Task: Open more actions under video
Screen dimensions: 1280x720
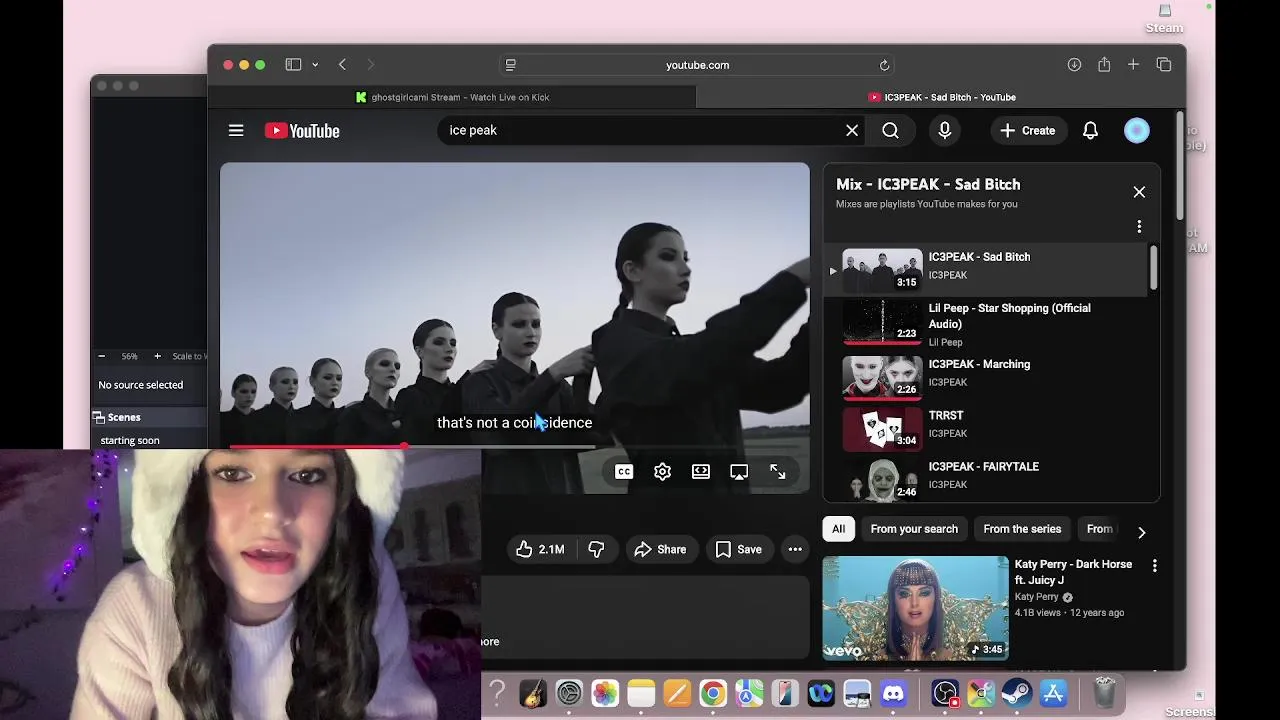Action: [x=795, y=549]
